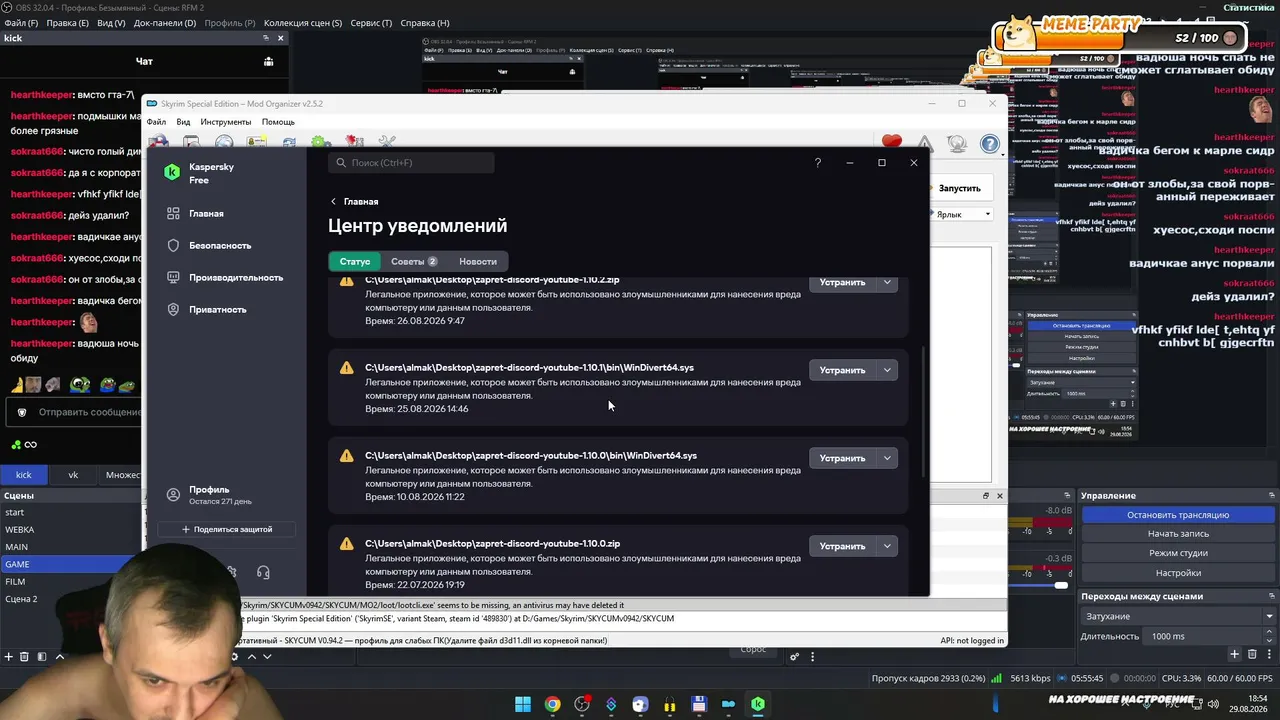Expand options for zapret-discord-youtube-1.10.0.zip threat

pos(887,546)
